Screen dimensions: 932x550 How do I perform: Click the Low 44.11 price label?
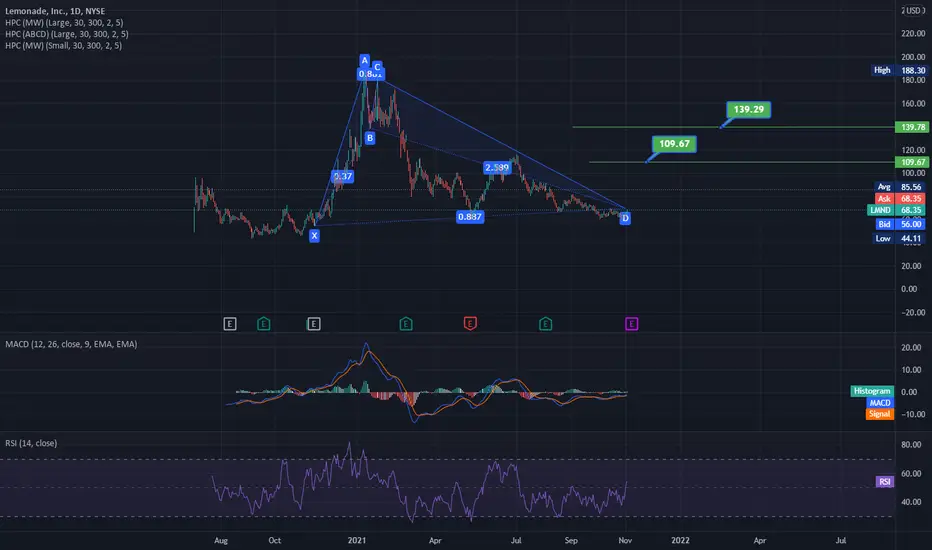coord(899,238)
